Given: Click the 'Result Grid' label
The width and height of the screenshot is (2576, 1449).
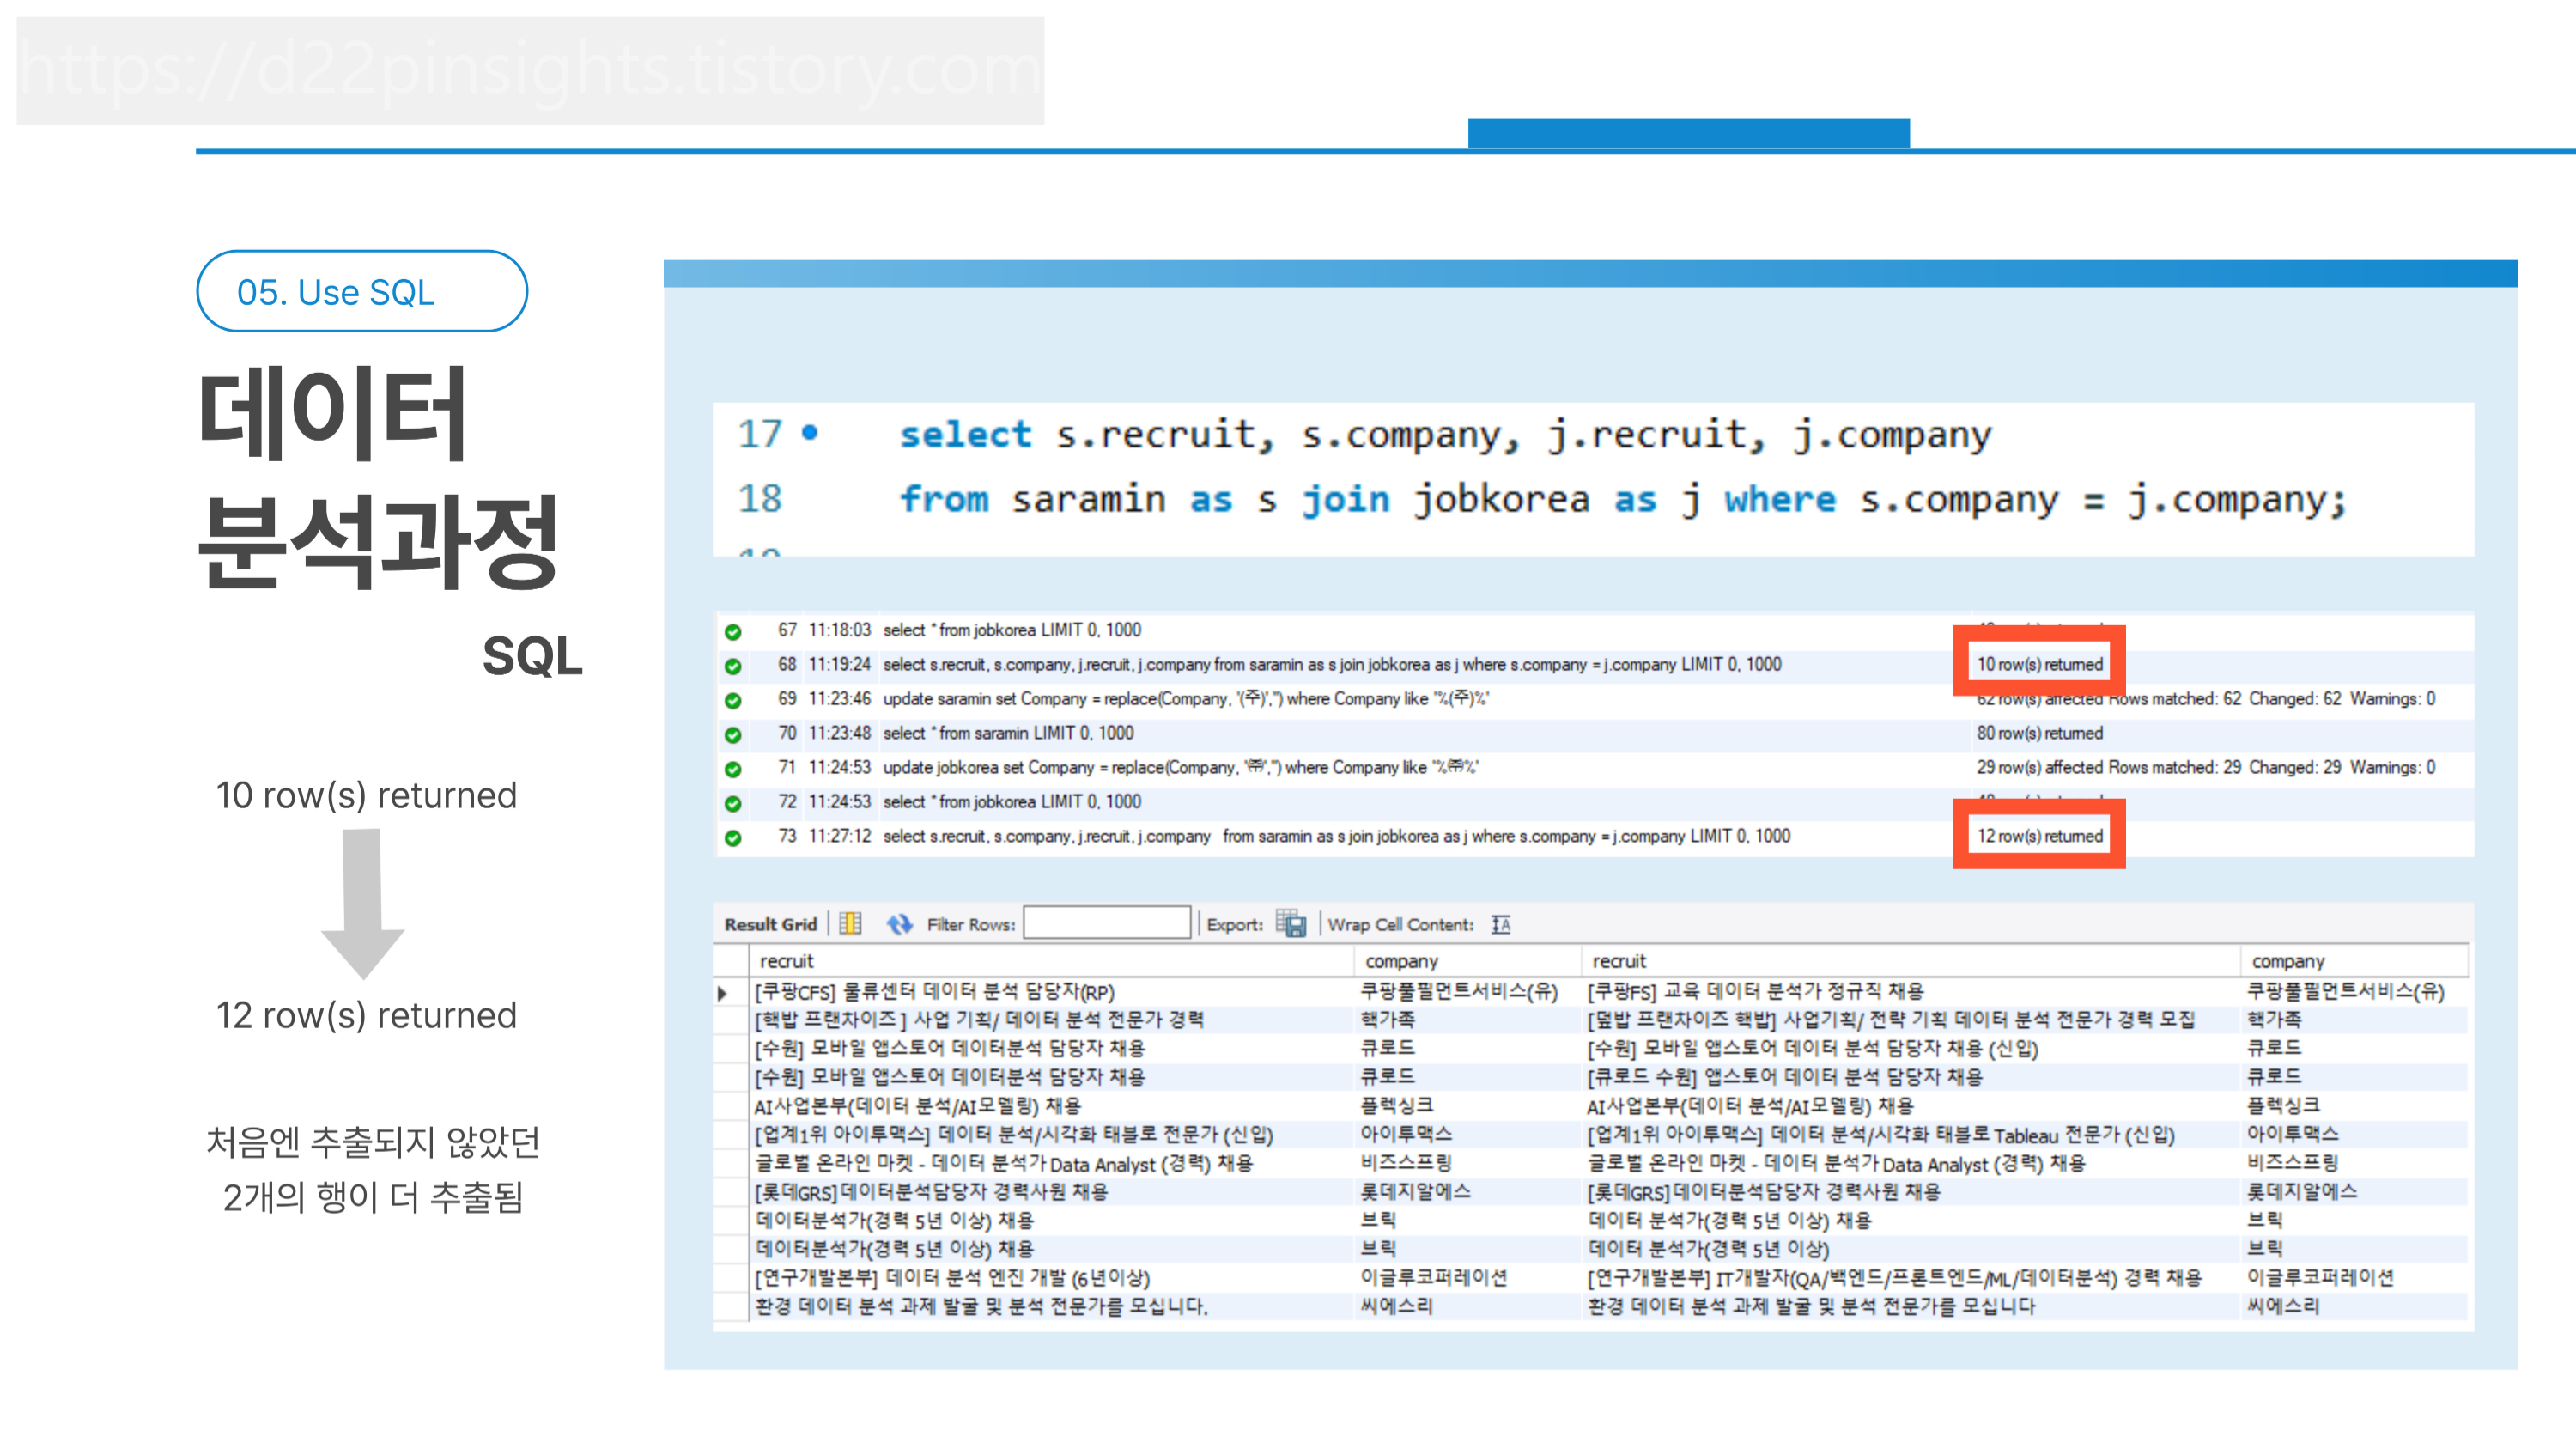Looking at the screenshot, I should (770, 925).
